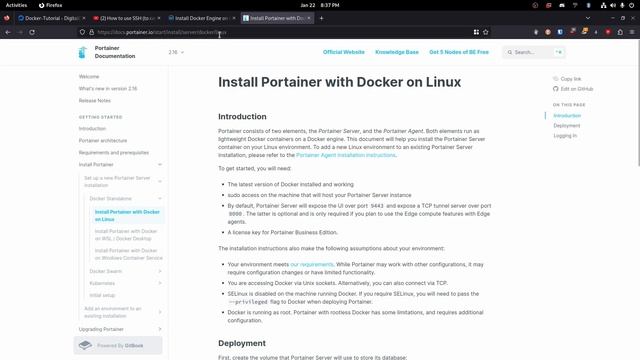
Task: Reload the page with the refresh icon
Action: coord(32,32)
